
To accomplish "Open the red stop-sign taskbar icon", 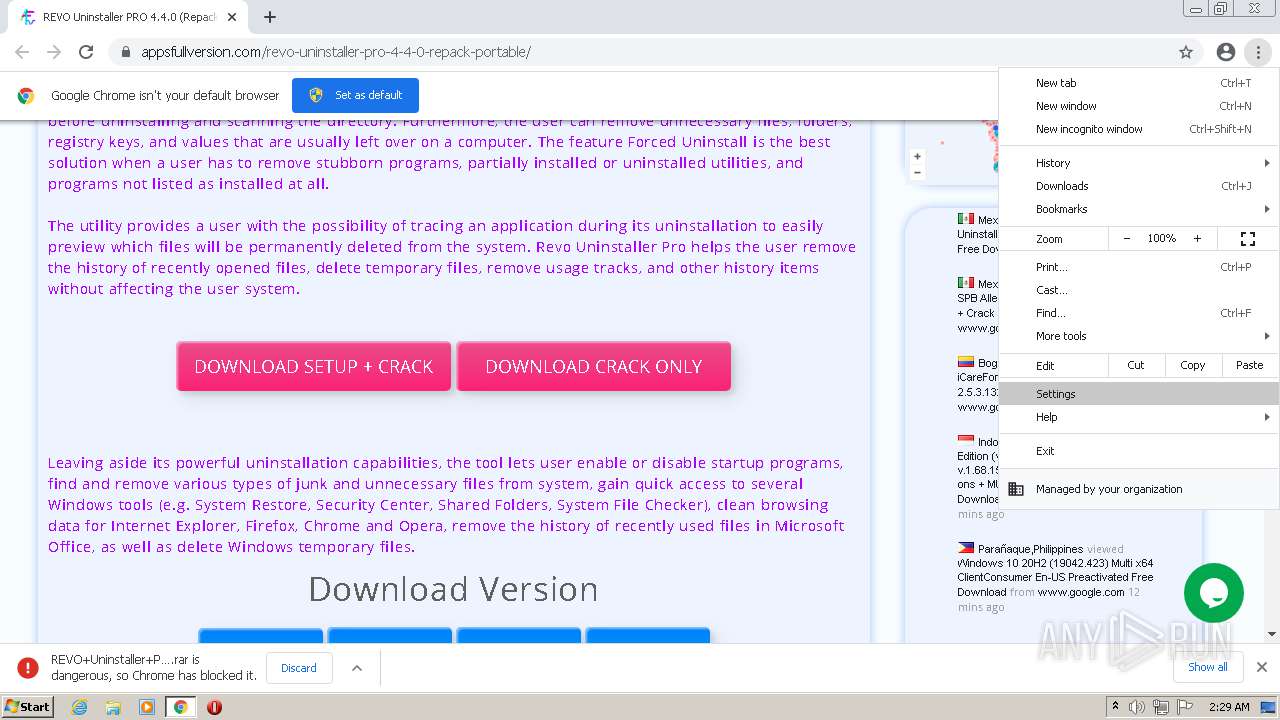I will pyautogui.click(x=214, y=707).
